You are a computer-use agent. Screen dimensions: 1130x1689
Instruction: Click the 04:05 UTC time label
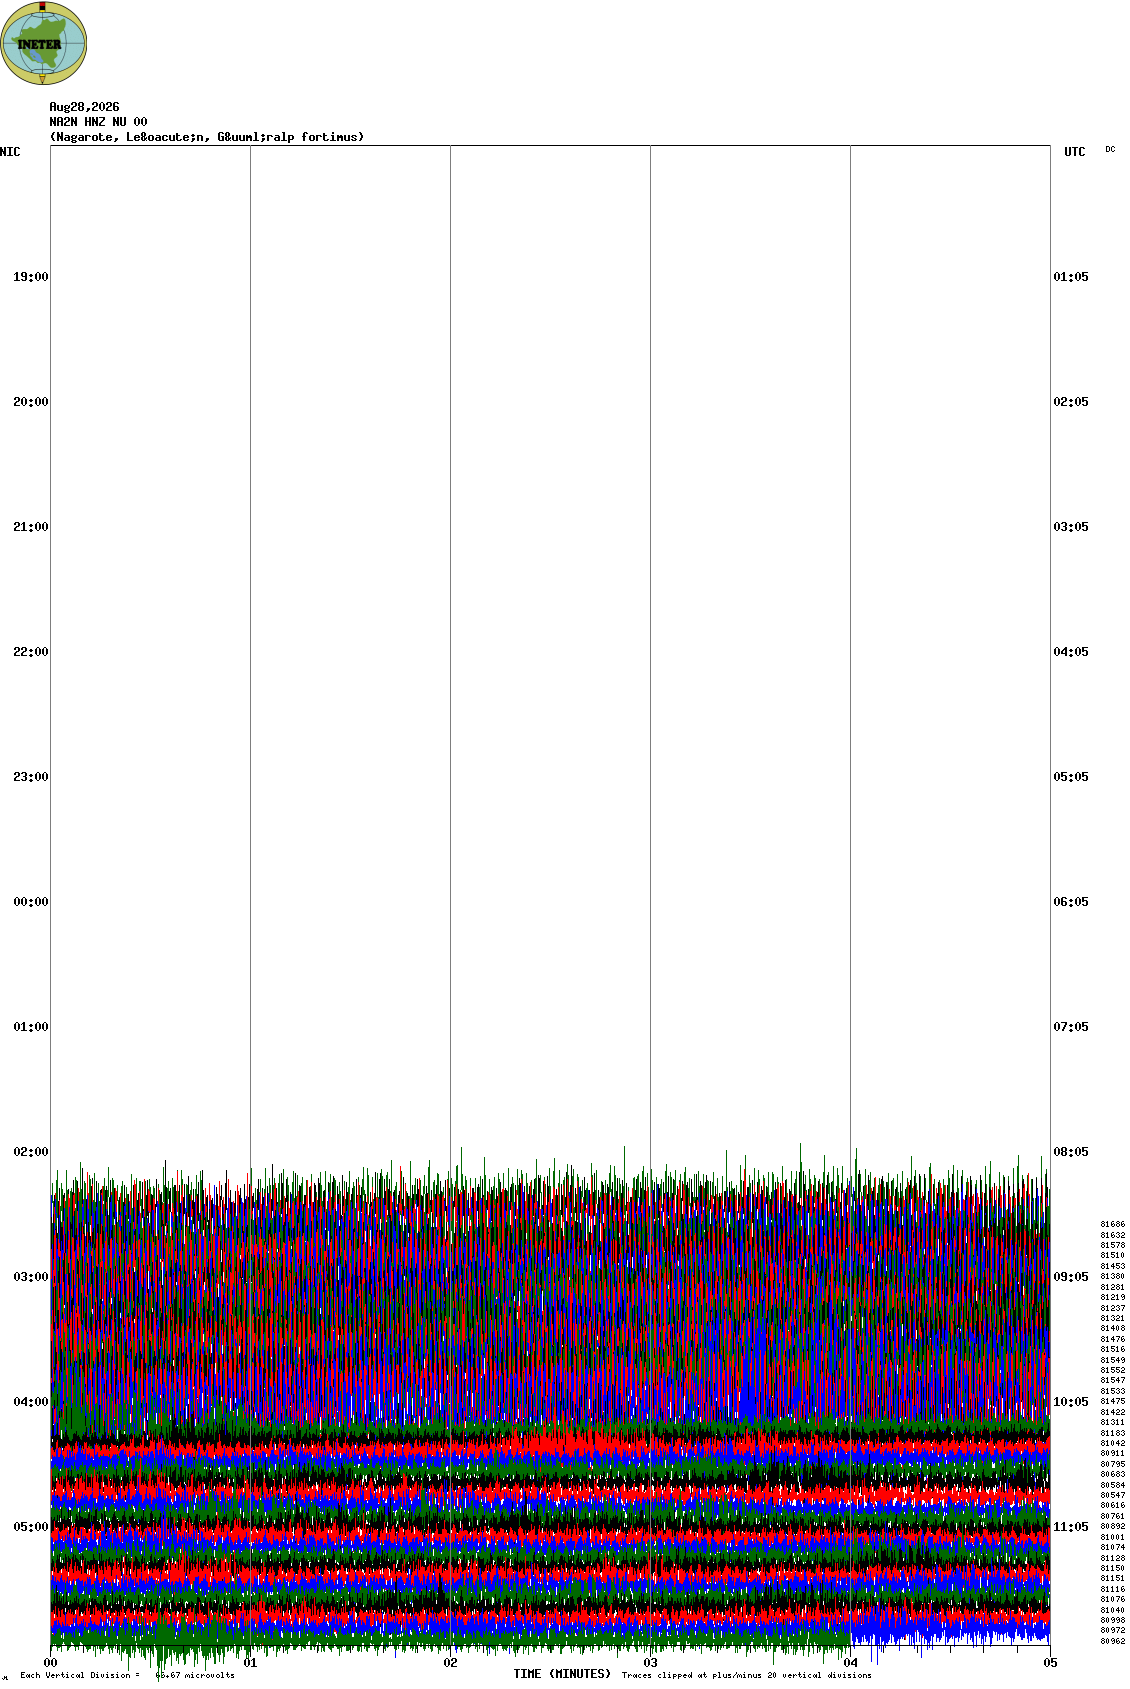click(x=1071, y=652)
